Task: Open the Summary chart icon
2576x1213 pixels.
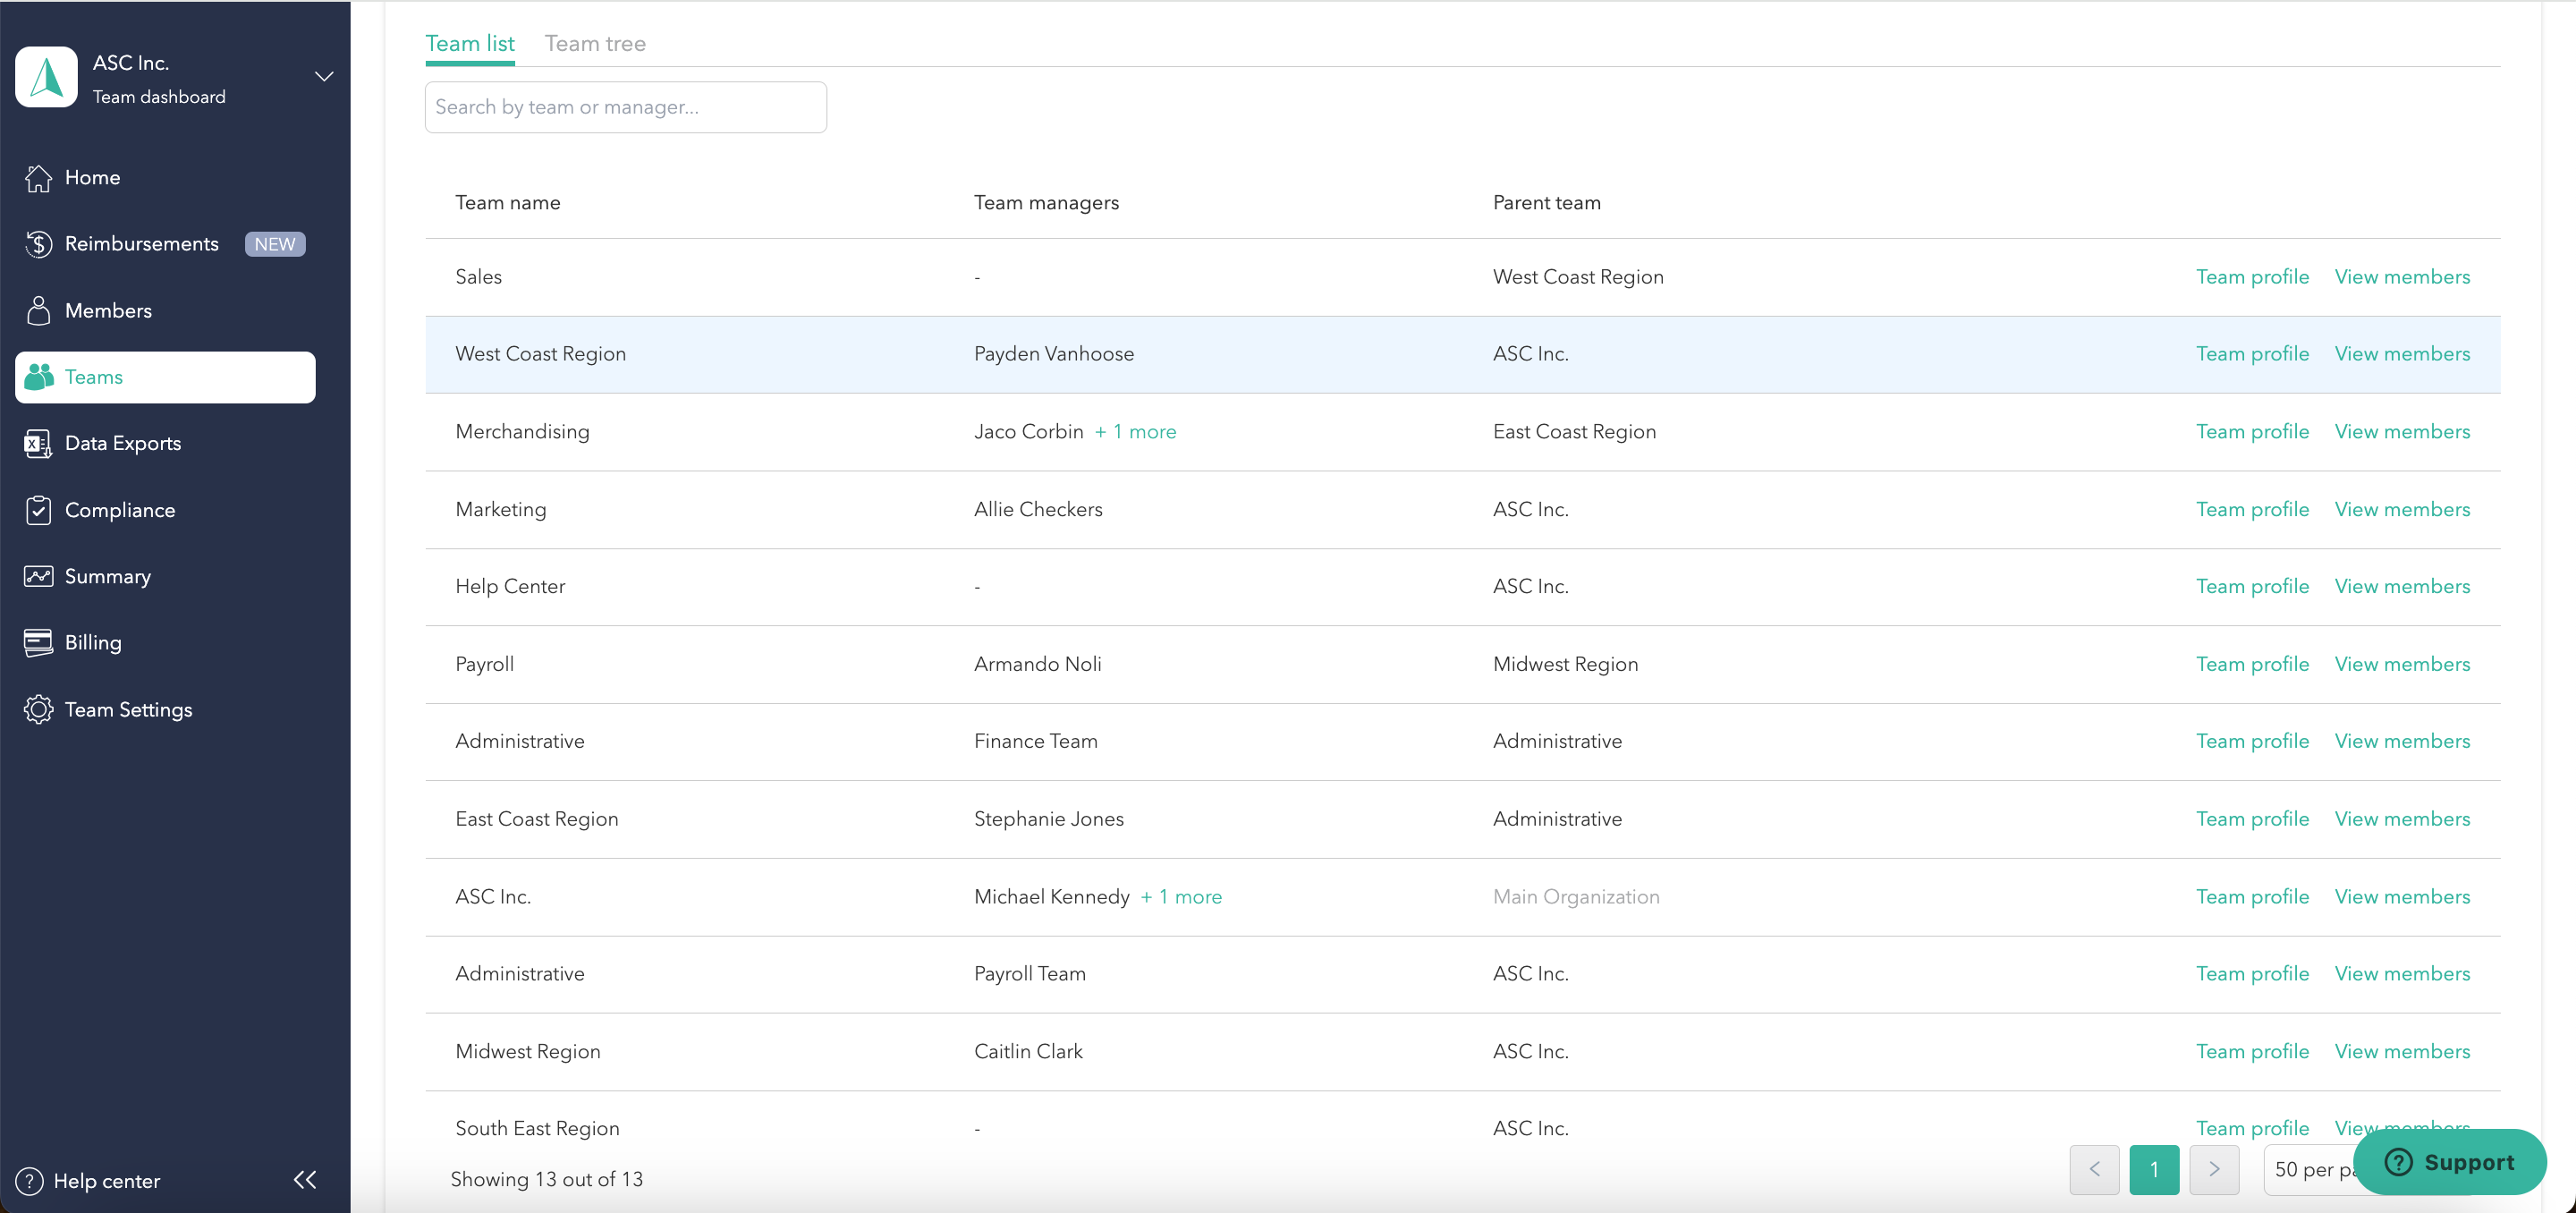Action: click(x=38, y=577)
